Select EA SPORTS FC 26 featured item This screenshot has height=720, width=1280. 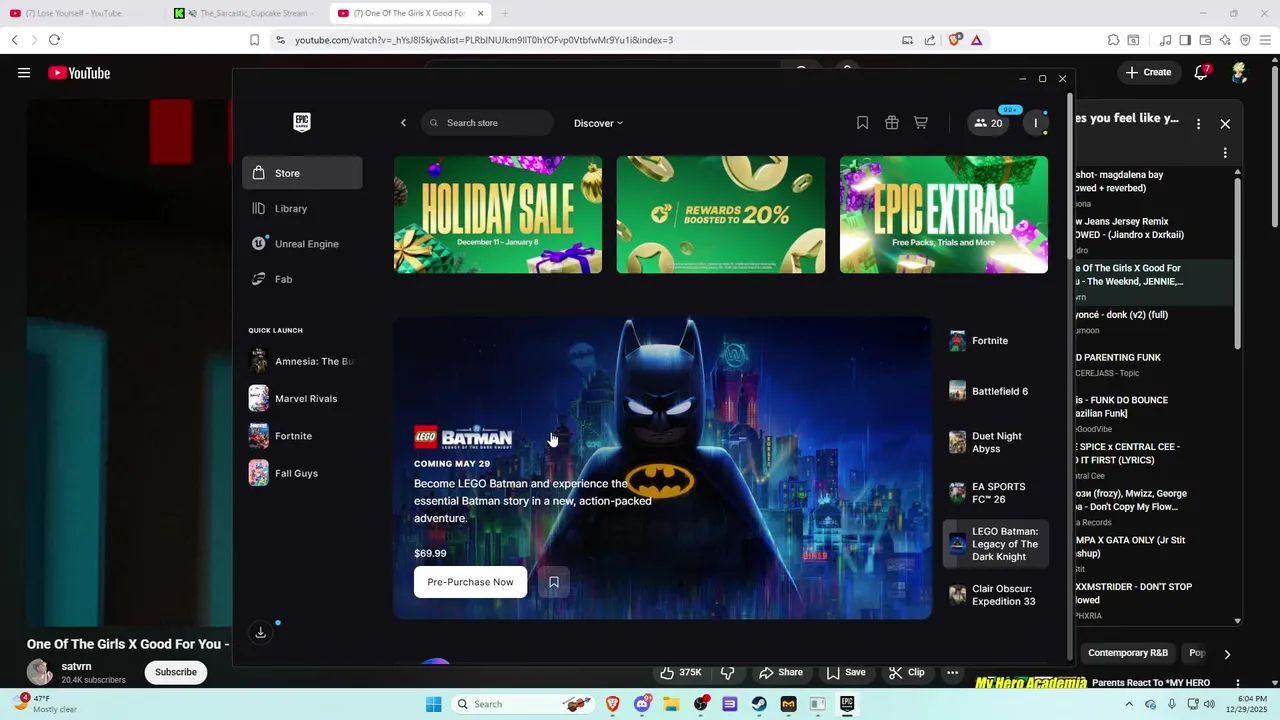point(996,493)
